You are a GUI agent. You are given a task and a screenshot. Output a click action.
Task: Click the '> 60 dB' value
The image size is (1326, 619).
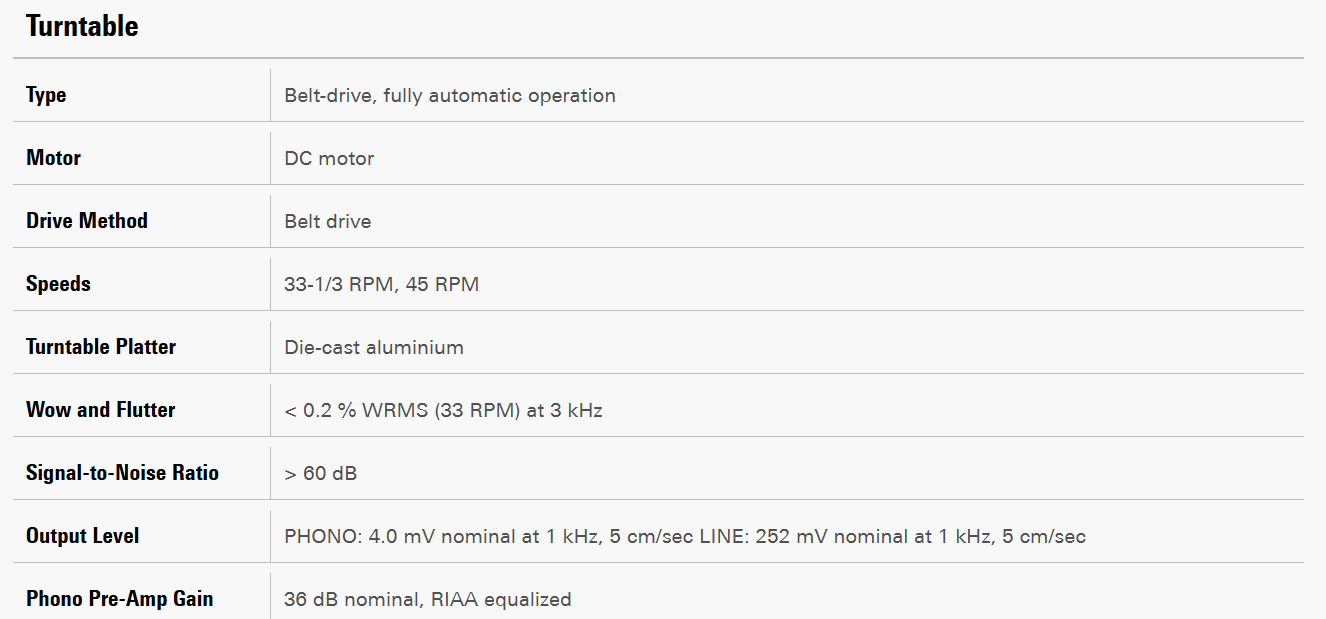[x=320, y=474]
